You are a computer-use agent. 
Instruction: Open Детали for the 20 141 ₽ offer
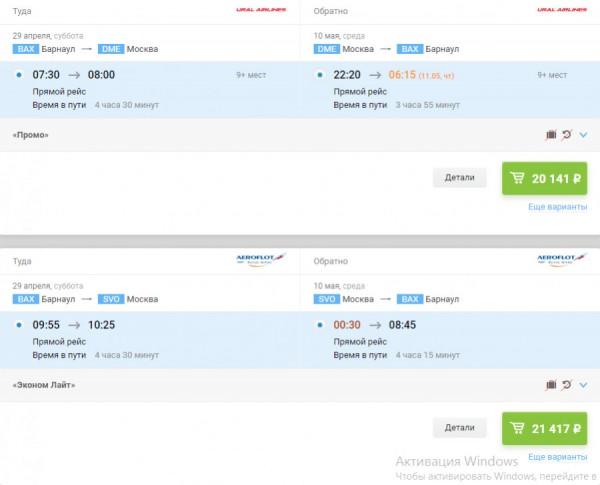tap(460, 178)
